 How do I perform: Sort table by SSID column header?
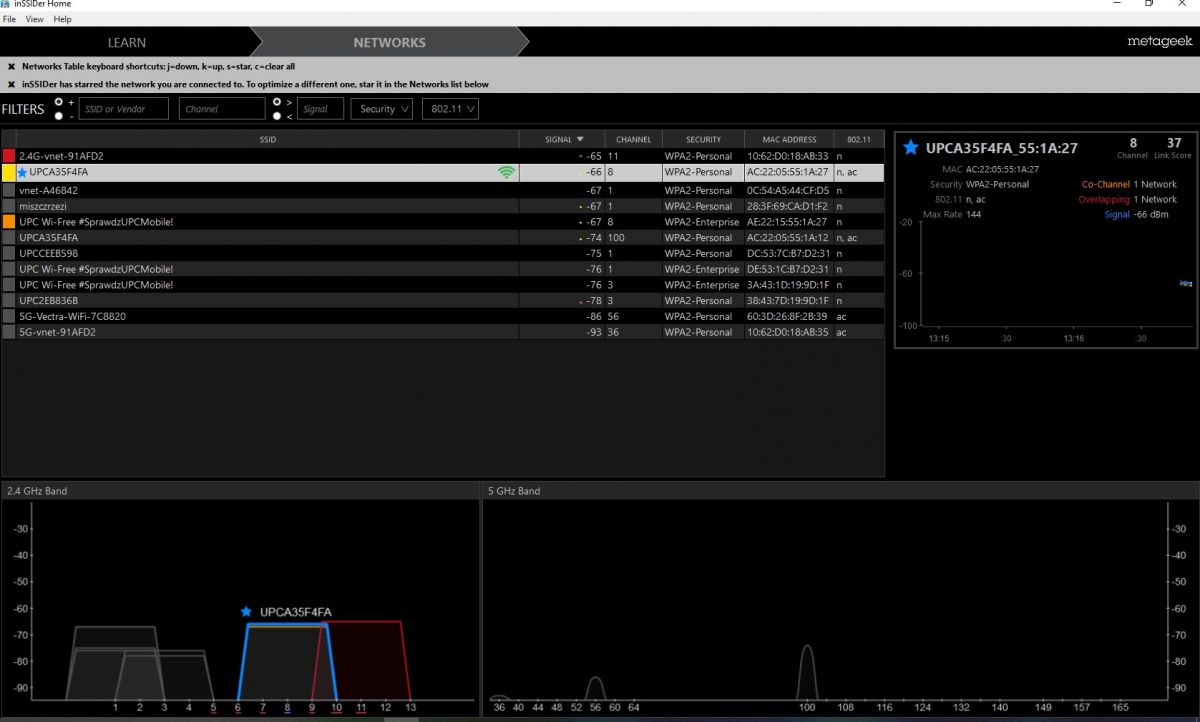tap(267, 140)
